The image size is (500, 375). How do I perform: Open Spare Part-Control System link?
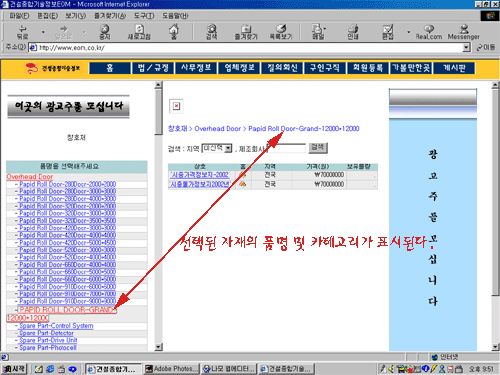56,326
